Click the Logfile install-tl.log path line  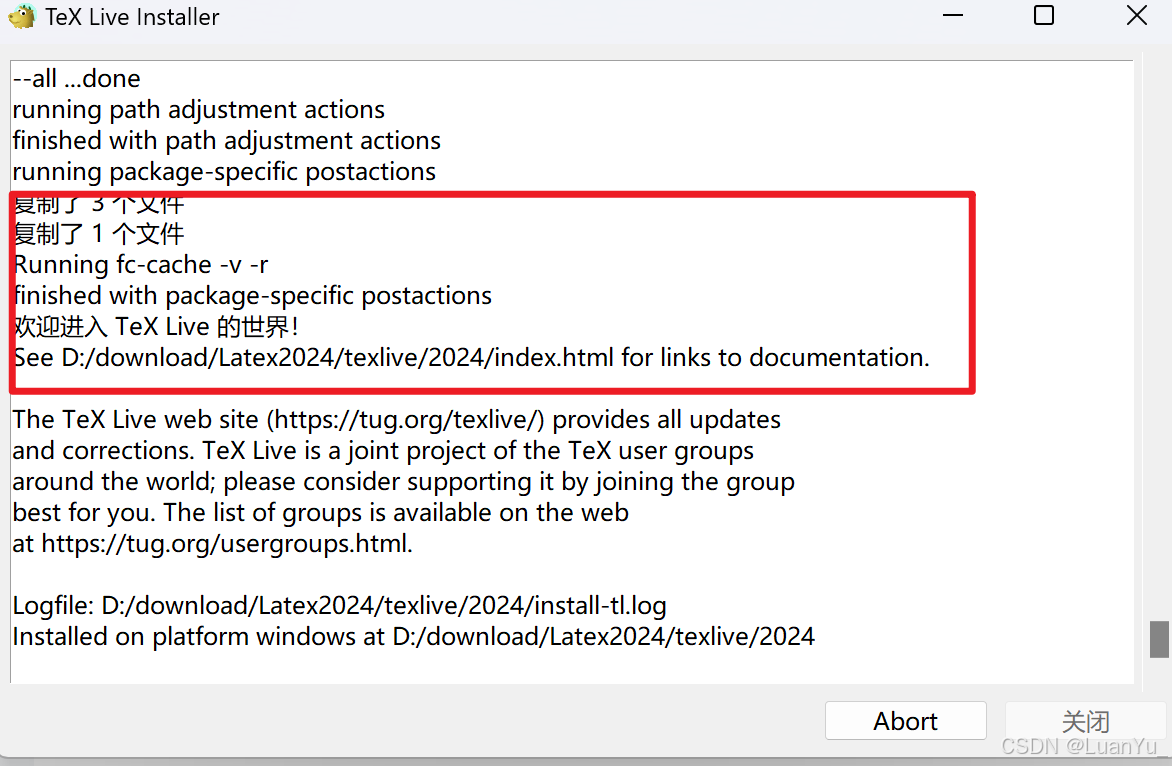click(339, 605)
